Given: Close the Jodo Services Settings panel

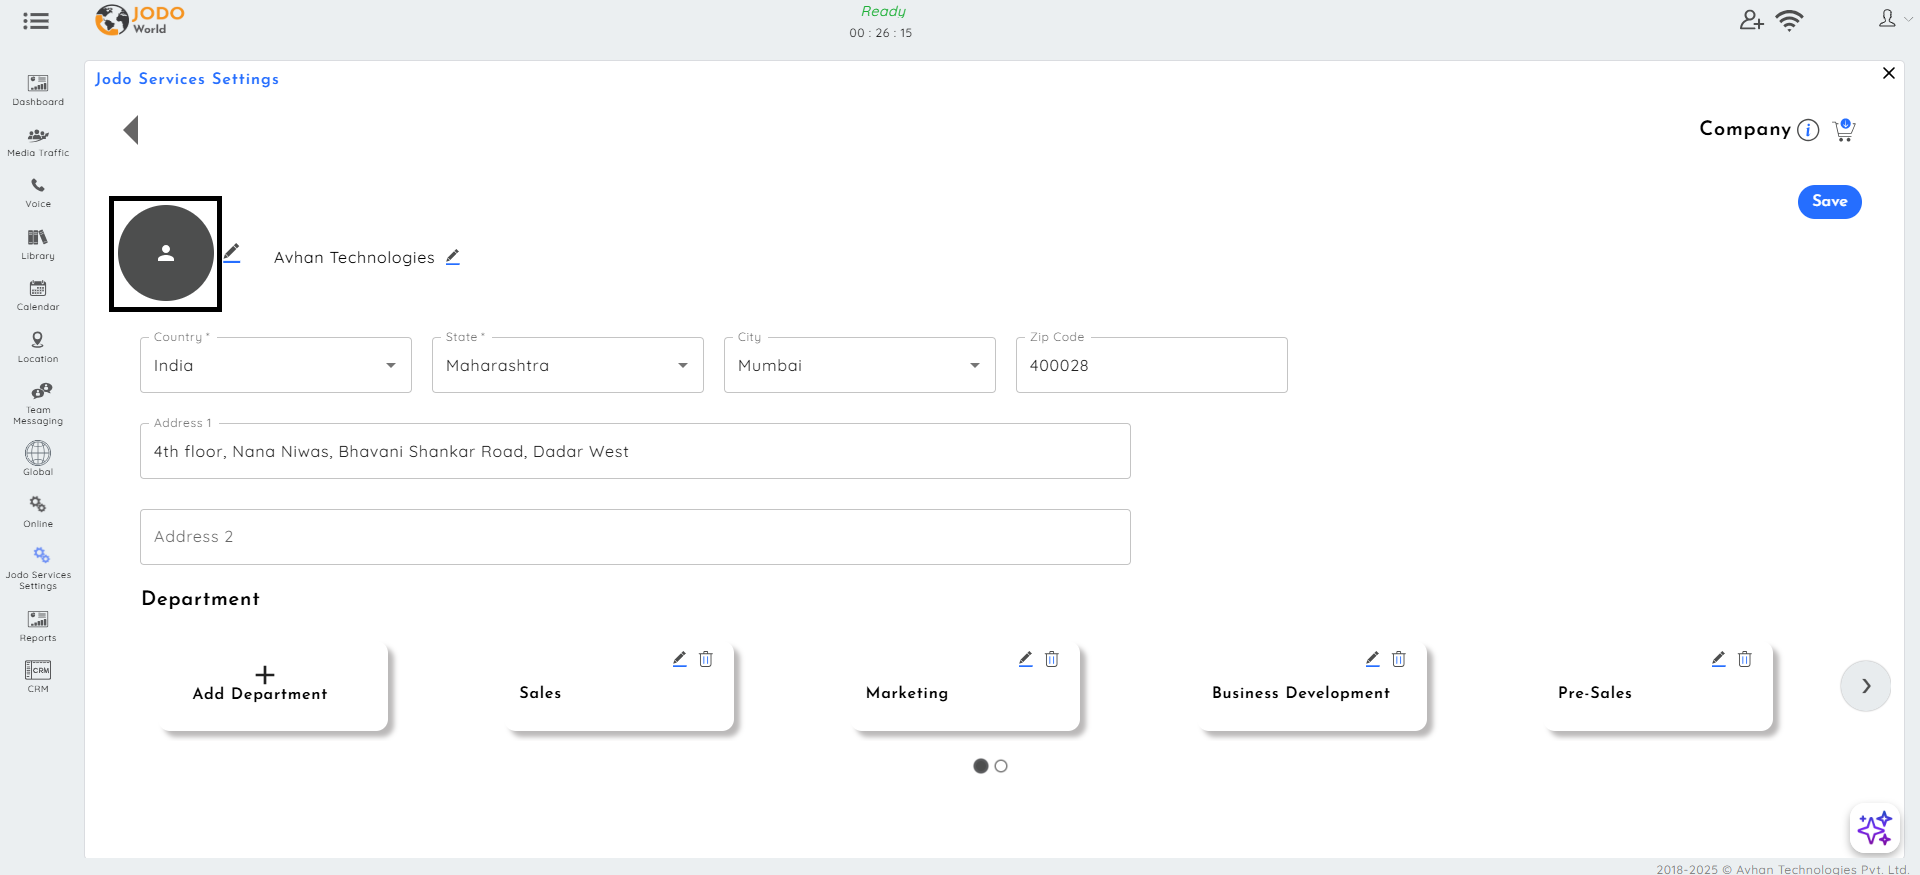Looking at the screenshot, I should tap(1889, 73).
